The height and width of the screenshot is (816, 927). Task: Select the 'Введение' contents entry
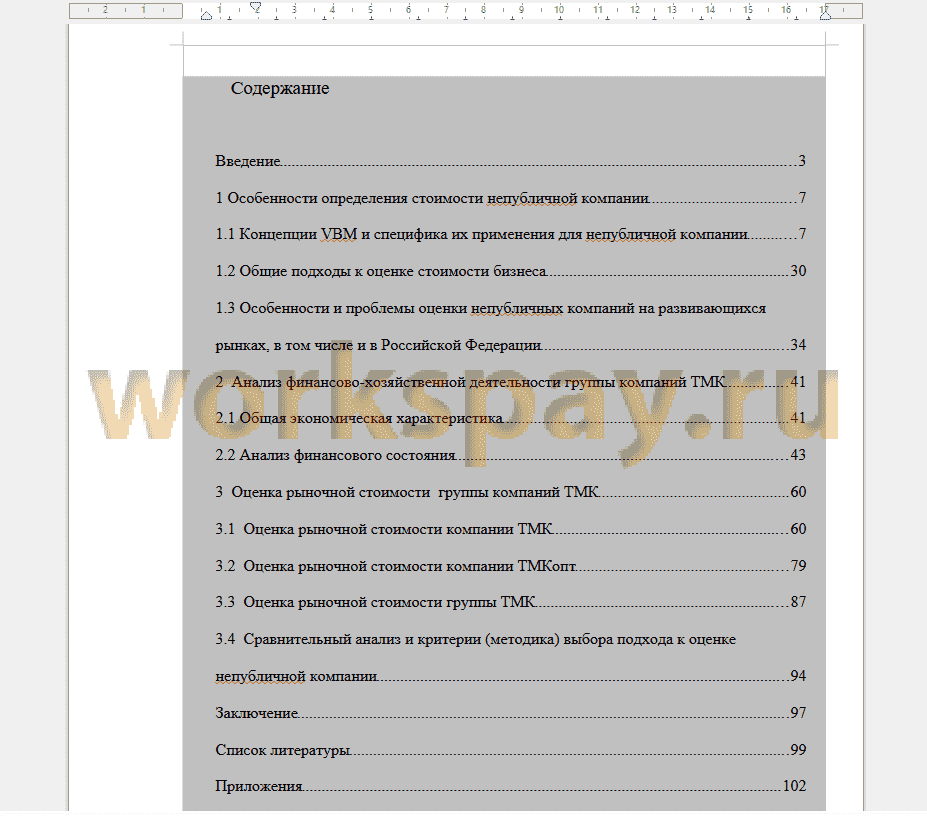(x=510, y=161)
